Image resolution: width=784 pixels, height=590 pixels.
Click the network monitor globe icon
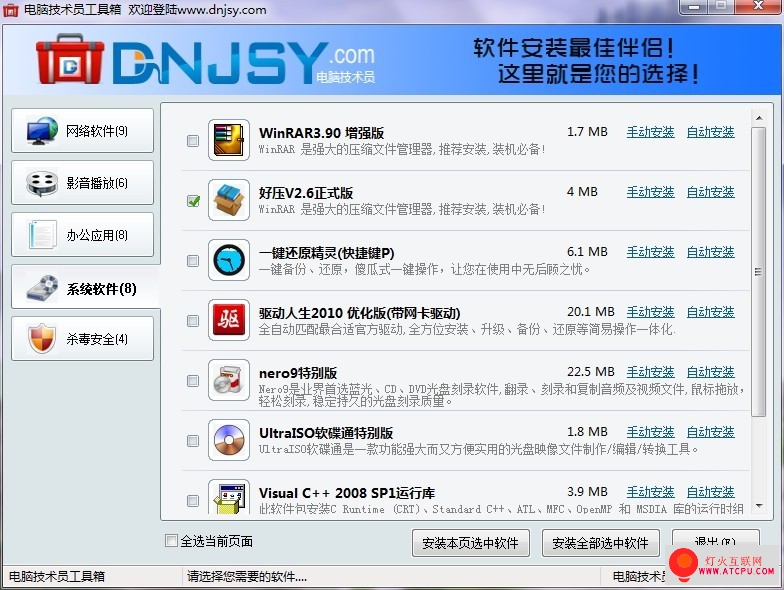[x=42, y=131]
